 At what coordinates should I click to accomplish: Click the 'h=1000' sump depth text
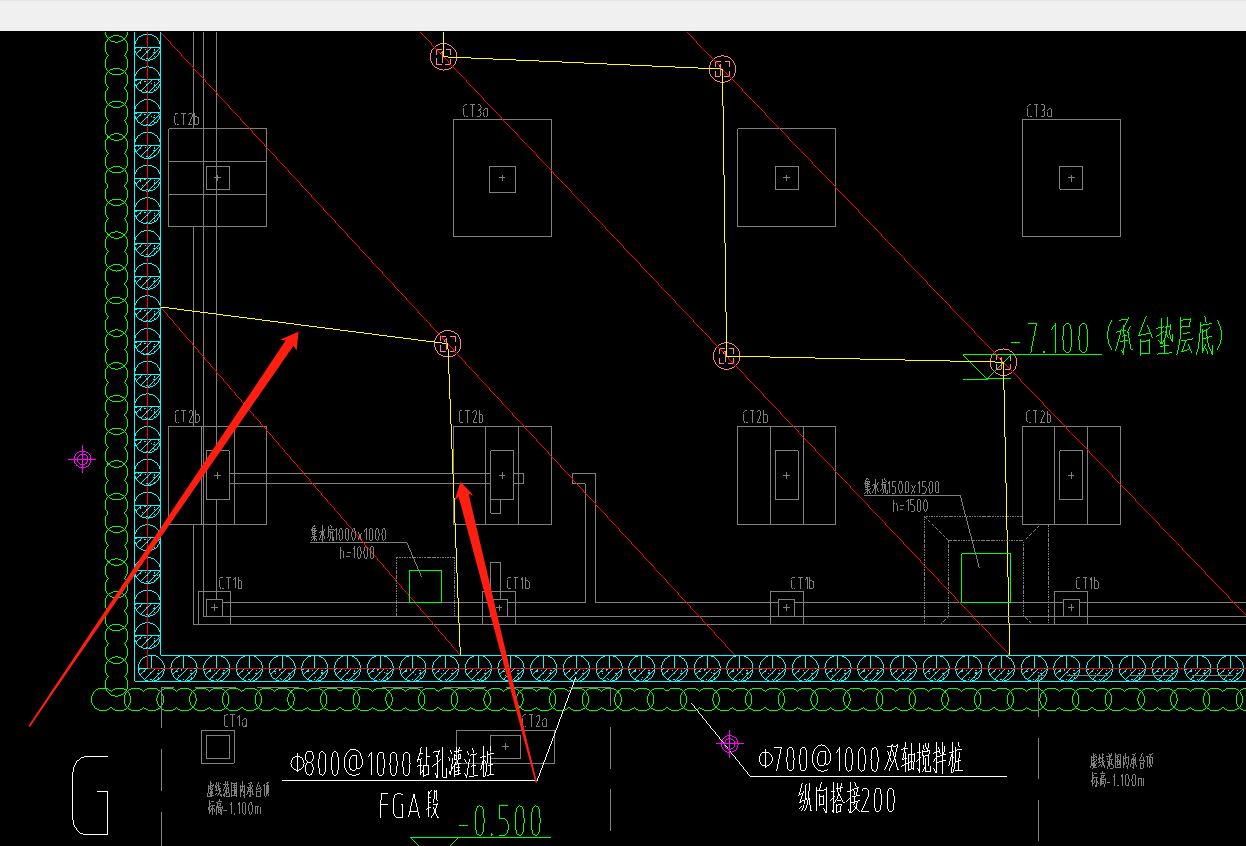pos(357,553)
